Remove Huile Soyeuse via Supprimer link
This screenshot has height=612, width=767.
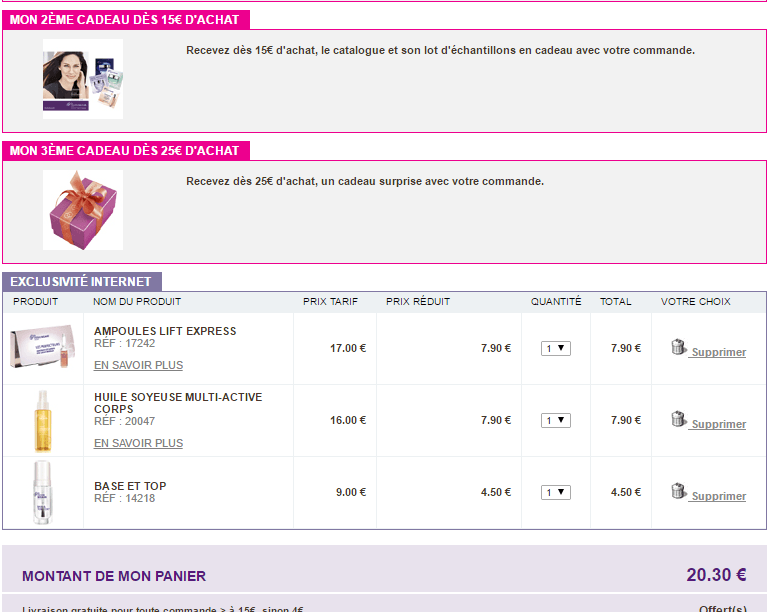tap(718, 425)
